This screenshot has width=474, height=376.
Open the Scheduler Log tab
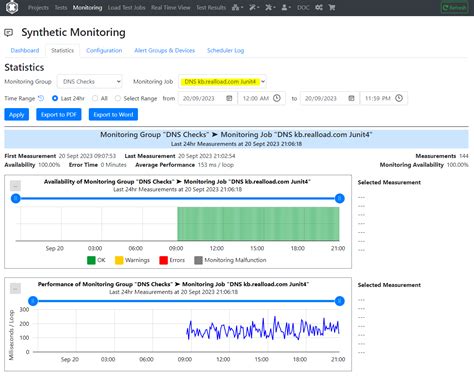(x=225, y=50)
